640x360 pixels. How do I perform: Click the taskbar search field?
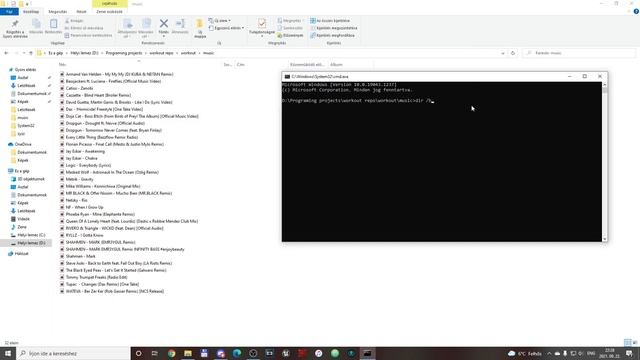coord(73,353)
